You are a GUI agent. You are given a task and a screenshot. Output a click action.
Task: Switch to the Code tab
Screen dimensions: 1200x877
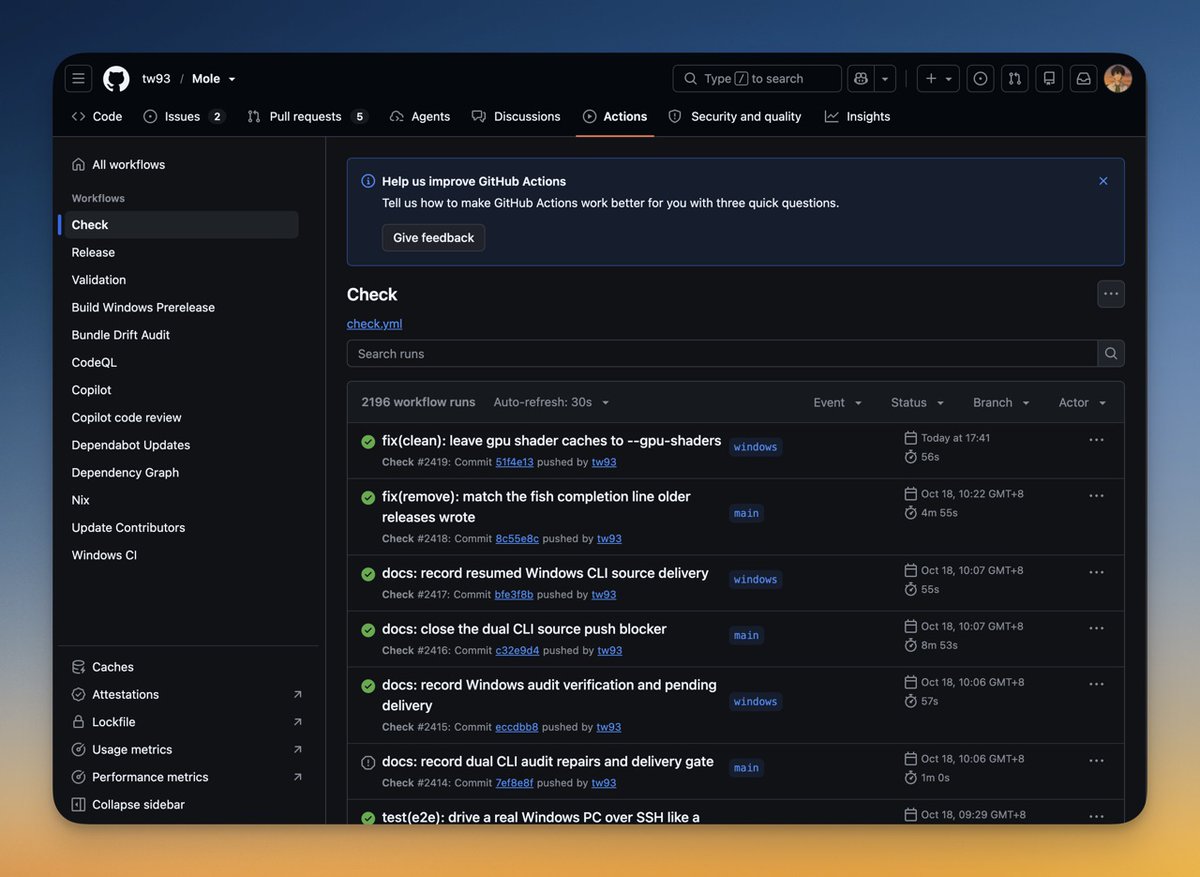pyautogui.click(x=97, y=117)
